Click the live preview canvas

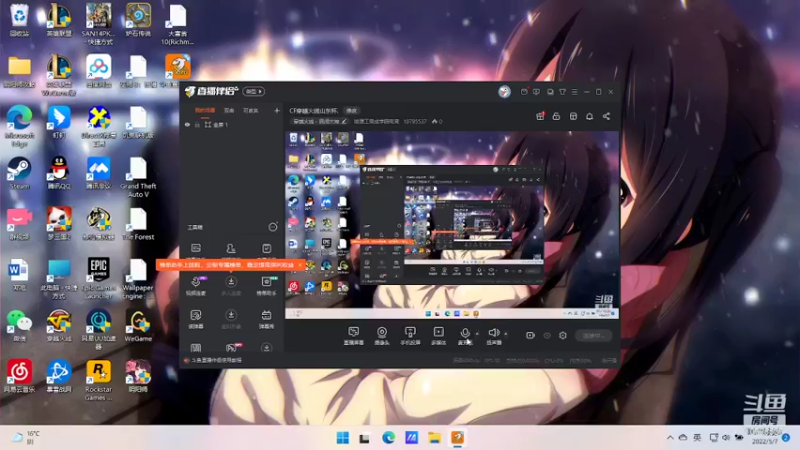tap(452, 225)
